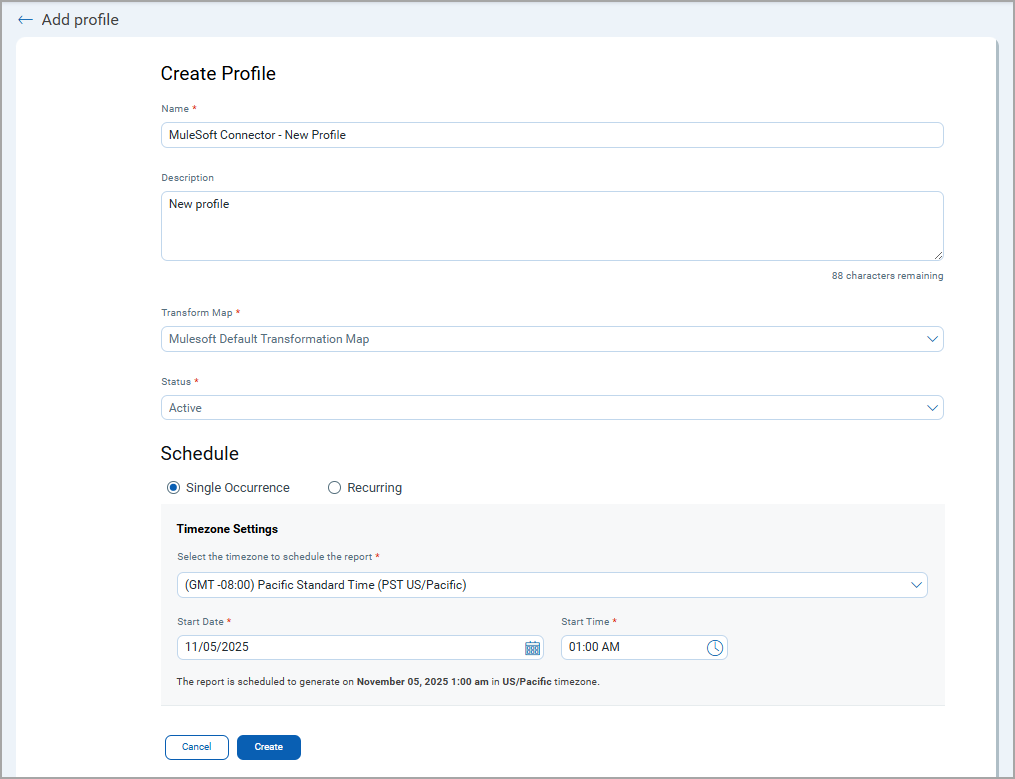This screenshot has height=779, width=1015.
Task: Open the Transform Map dropdown
Action: coord(550,339)
